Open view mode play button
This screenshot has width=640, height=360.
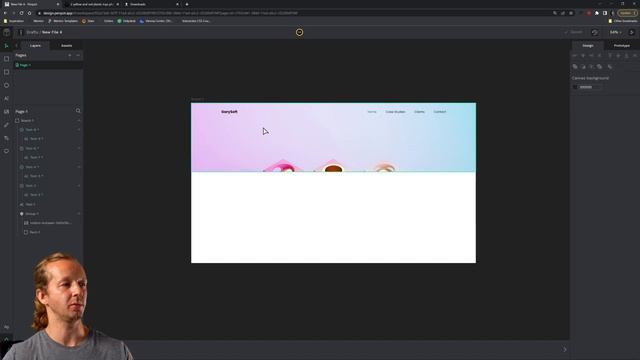(631, 32)
